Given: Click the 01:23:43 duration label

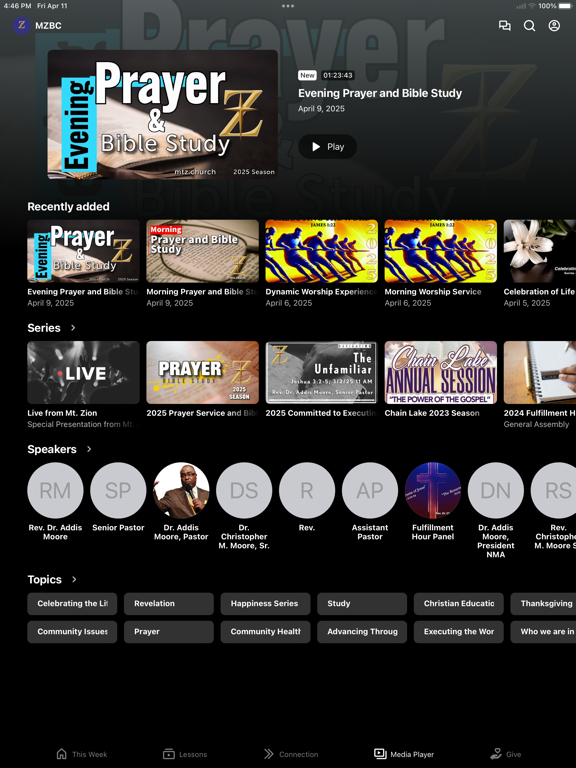Looking at the screenshot, I should [x=338, y=75].
